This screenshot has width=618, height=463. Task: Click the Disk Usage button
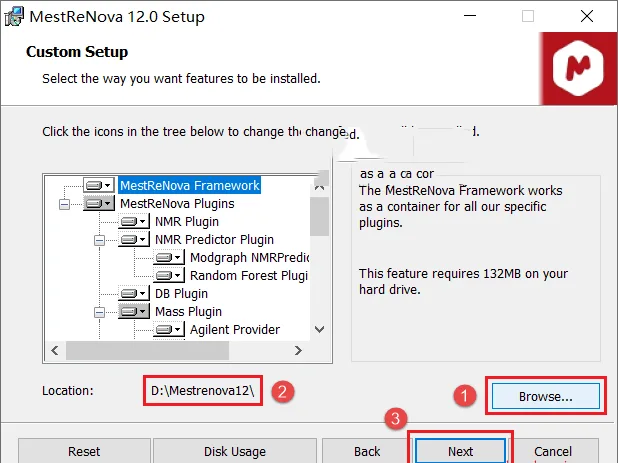pyautogui.click(x=235, y=451)
